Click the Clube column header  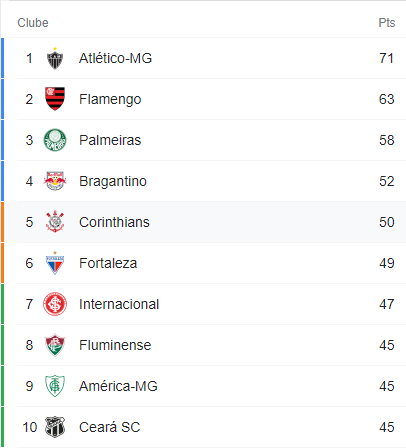click(x=33, y=23)
